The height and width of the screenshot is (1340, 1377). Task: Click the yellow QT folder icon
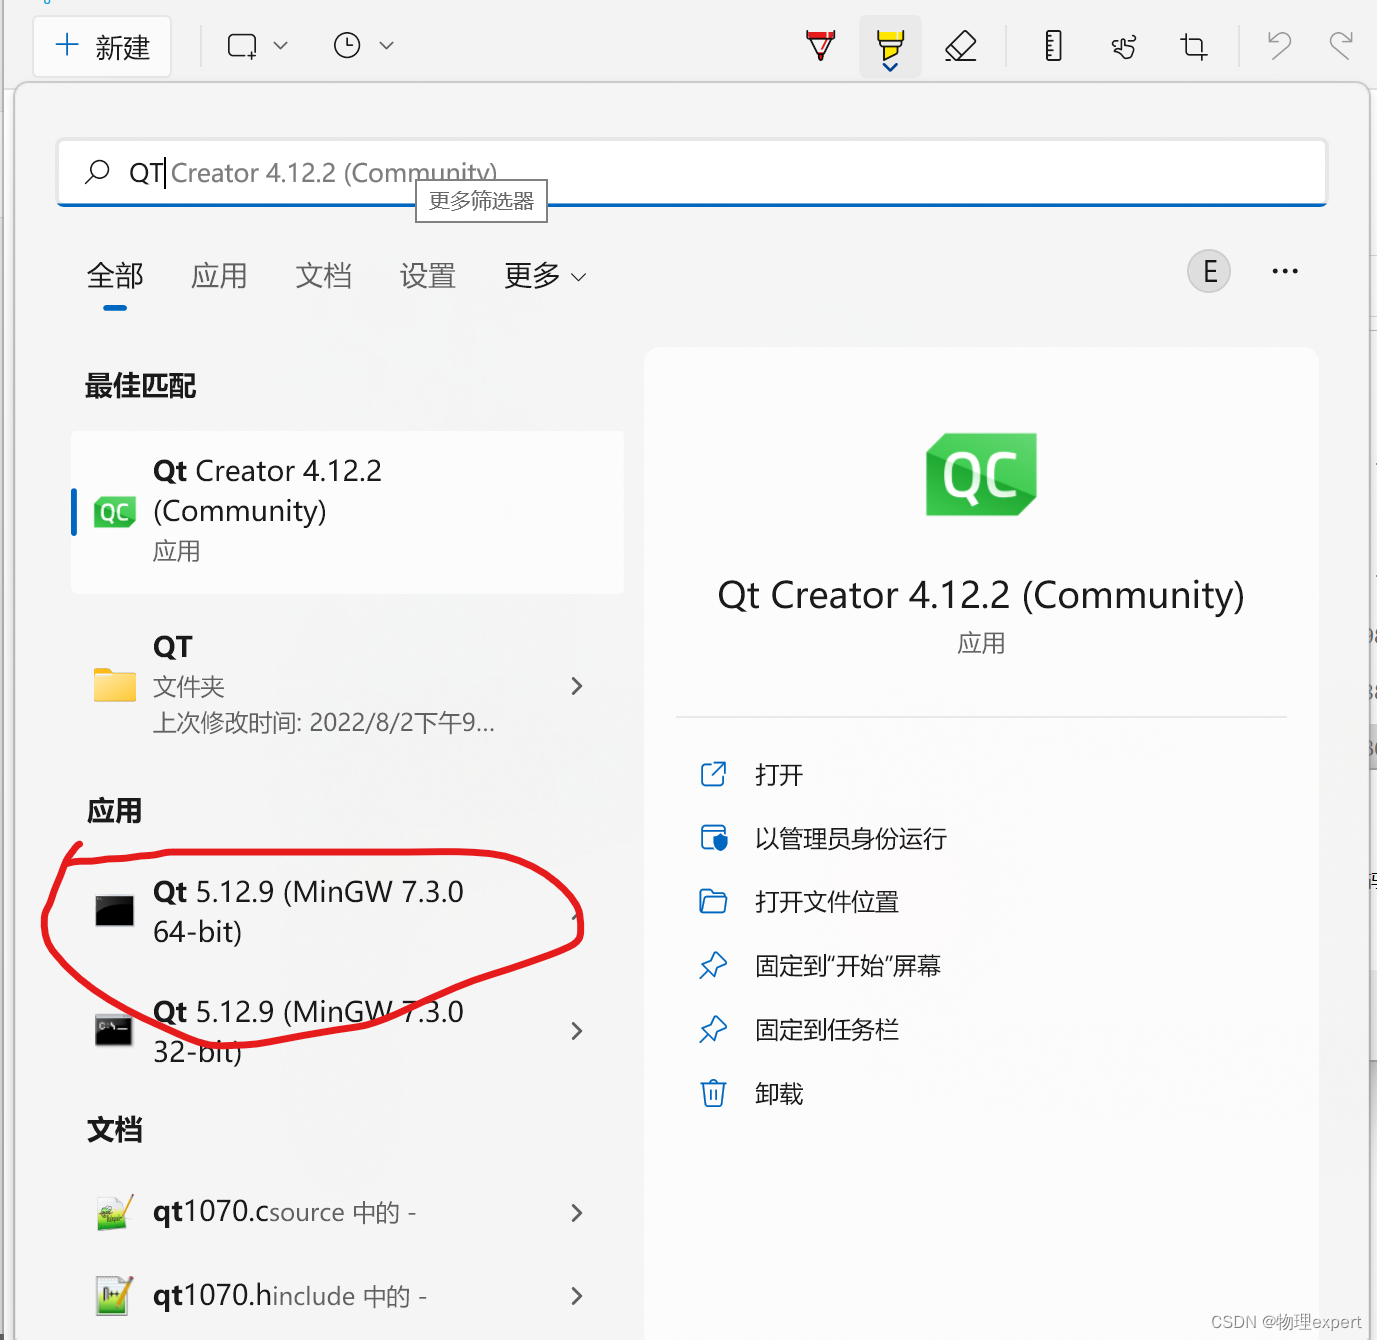coord(115,685)
